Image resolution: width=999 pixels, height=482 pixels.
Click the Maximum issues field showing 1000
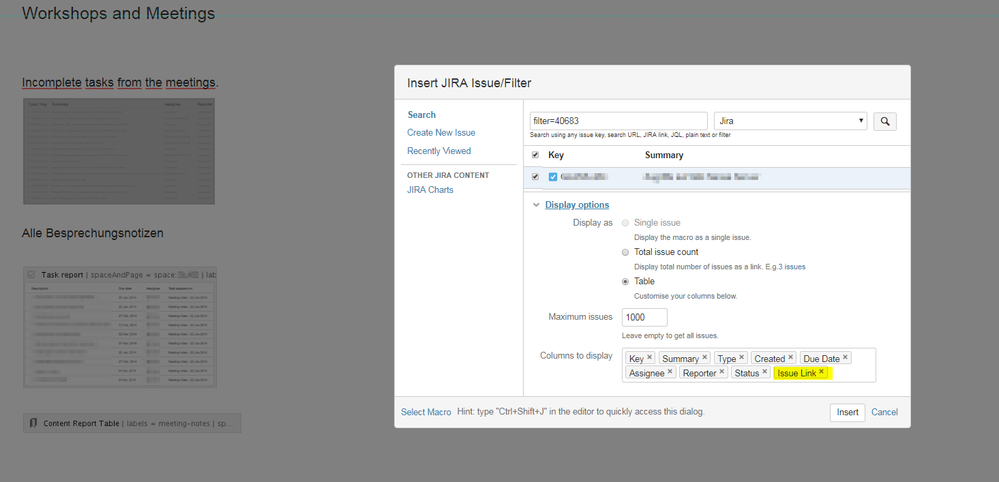click(x=645, y=317)
